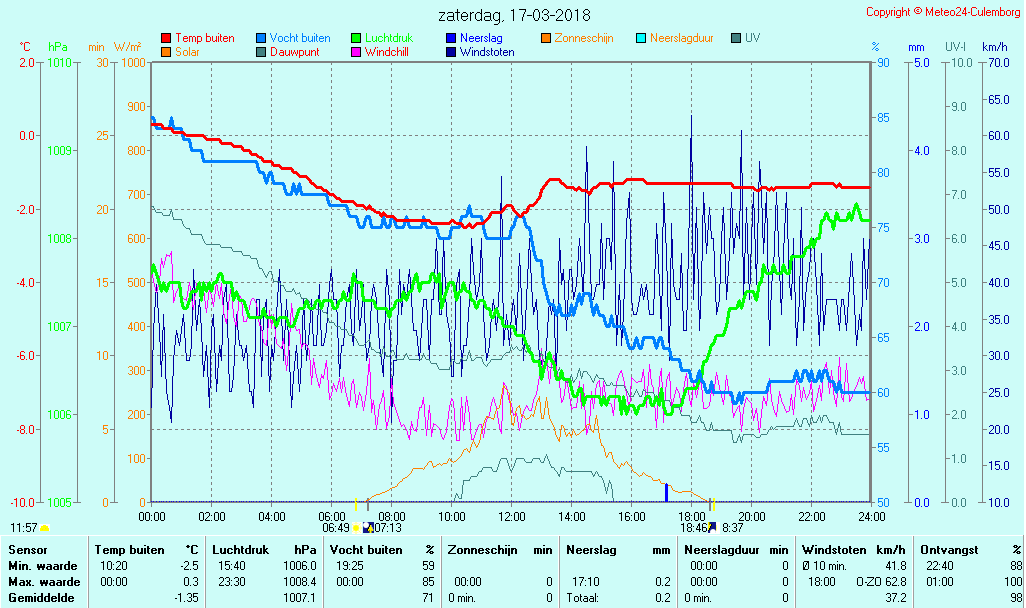This screenshot has width=1026, height=608.
Task: Click the magenta Windchill legend square
Action: pos(356,52)
